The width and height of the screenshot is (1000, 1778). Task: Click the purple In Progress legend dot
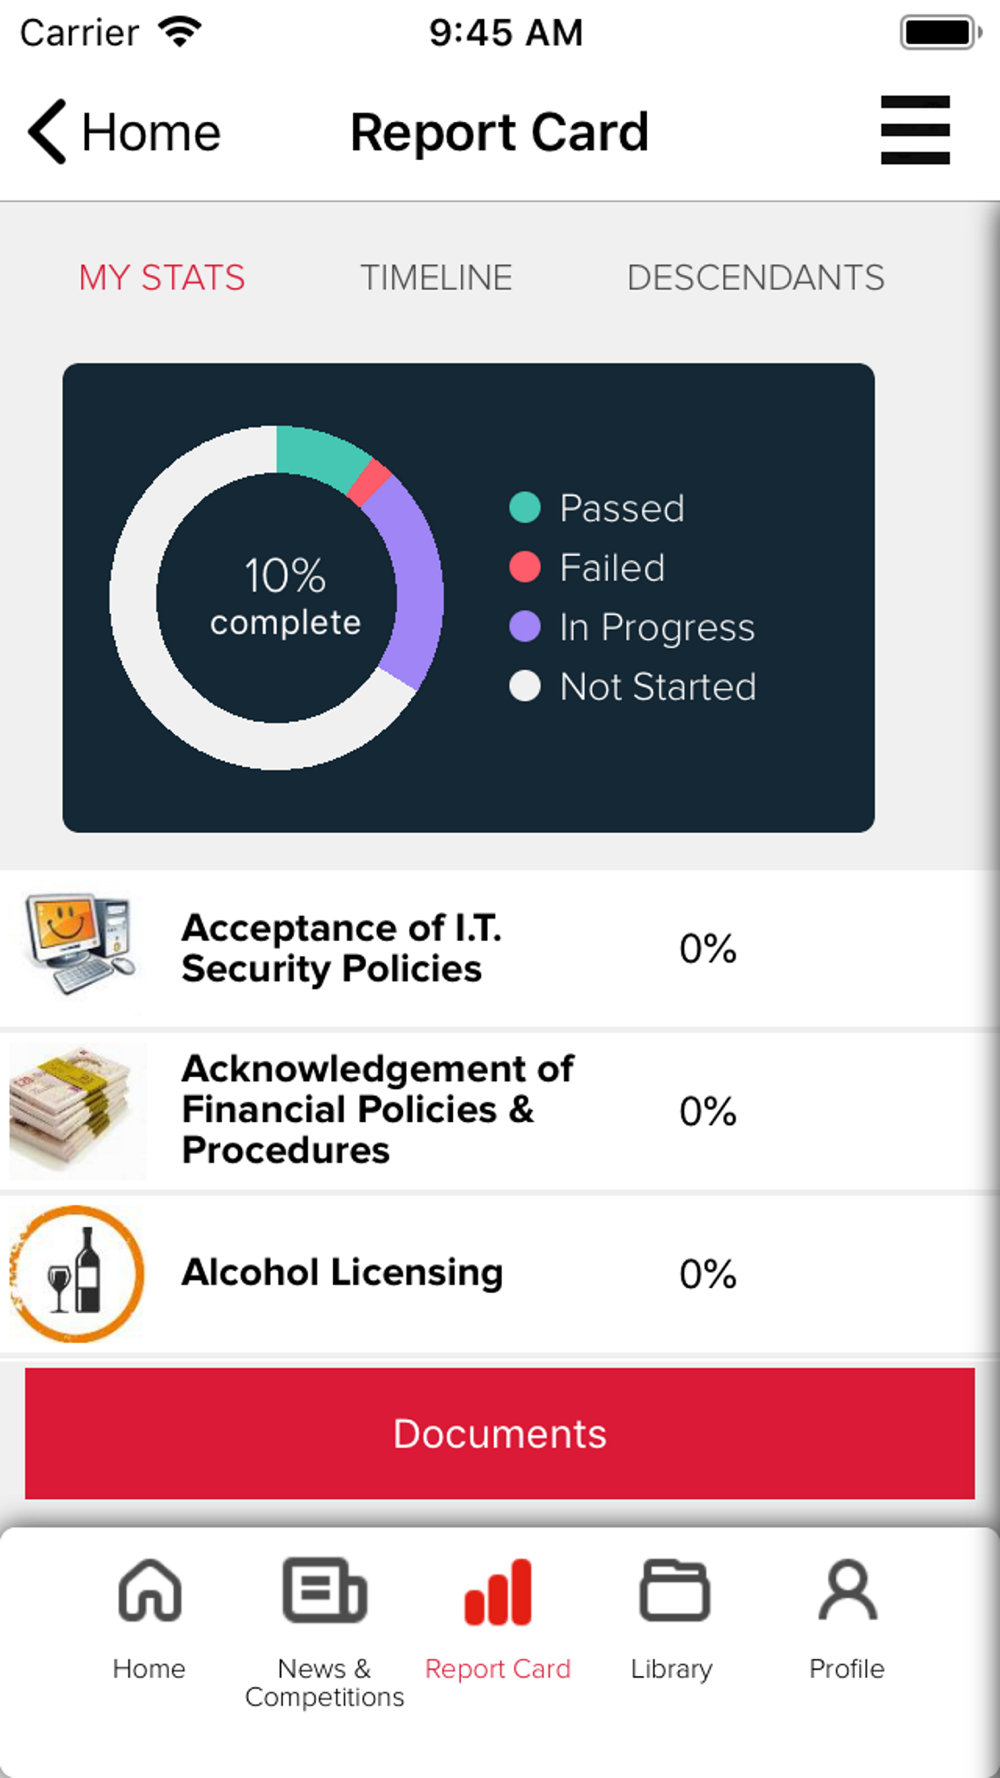pyautogui.click(x=525, y=627)
